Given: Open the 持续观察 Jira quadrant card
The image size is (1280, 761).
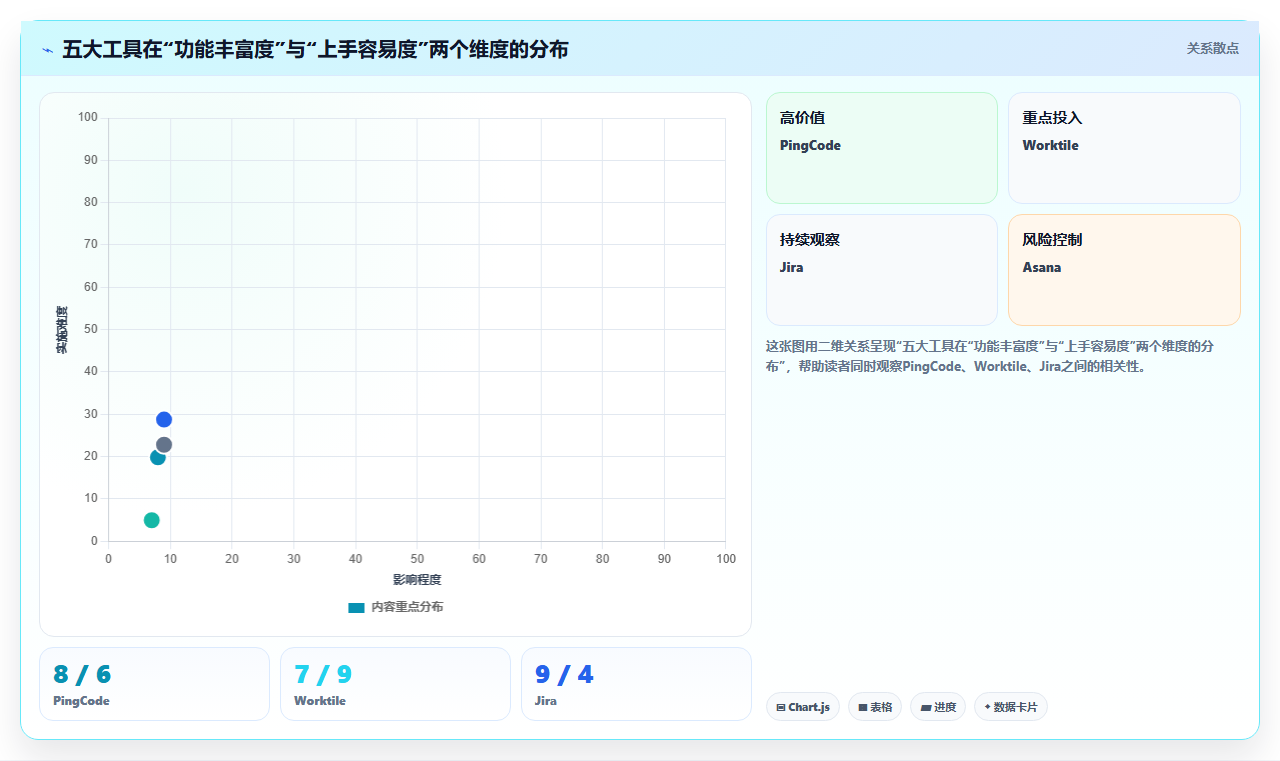Looking at the screenshot, I should coord(882,270).
